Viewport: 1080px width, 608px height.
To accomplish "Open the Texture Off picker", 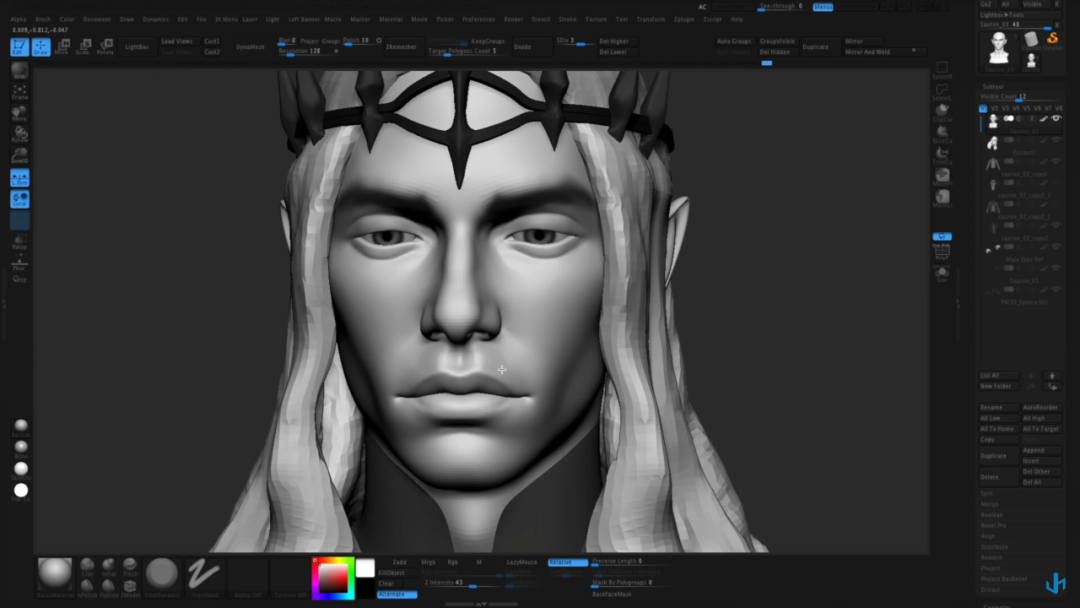I will point(290,577).
